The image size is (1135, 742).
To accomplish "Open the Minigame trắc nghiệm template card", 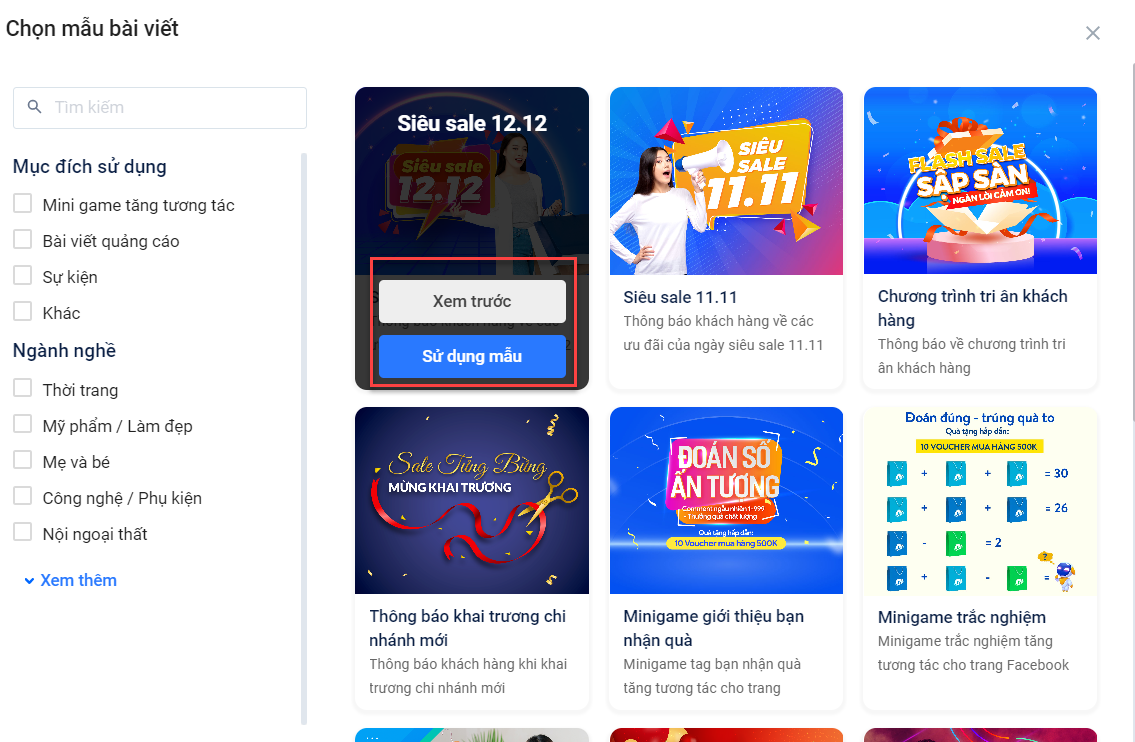I will (x=980, y=559).
